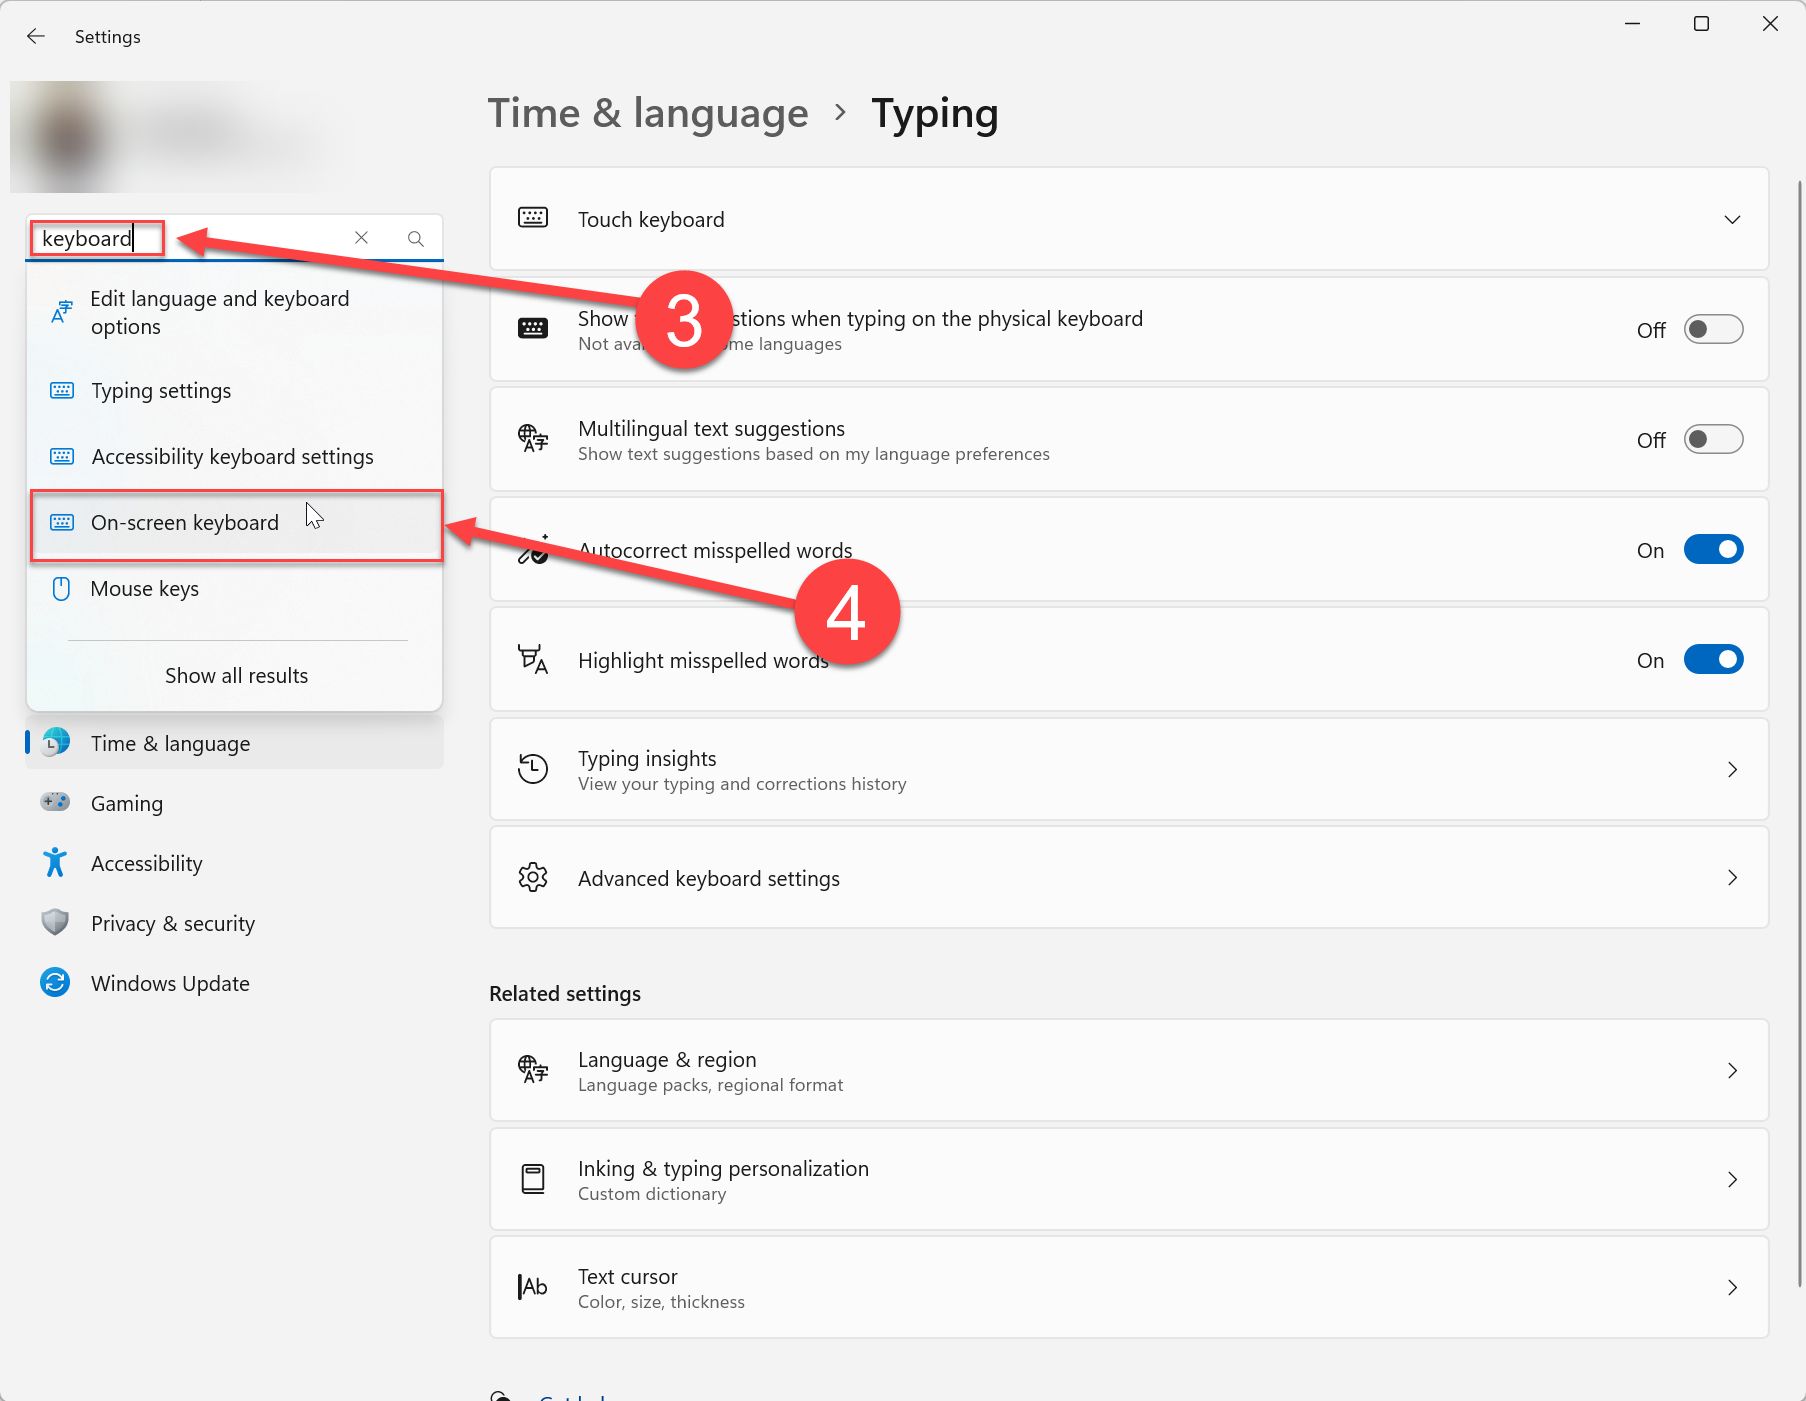
Task: Expand the Touch keyboard section
Action: click(x=1732, y=220)
